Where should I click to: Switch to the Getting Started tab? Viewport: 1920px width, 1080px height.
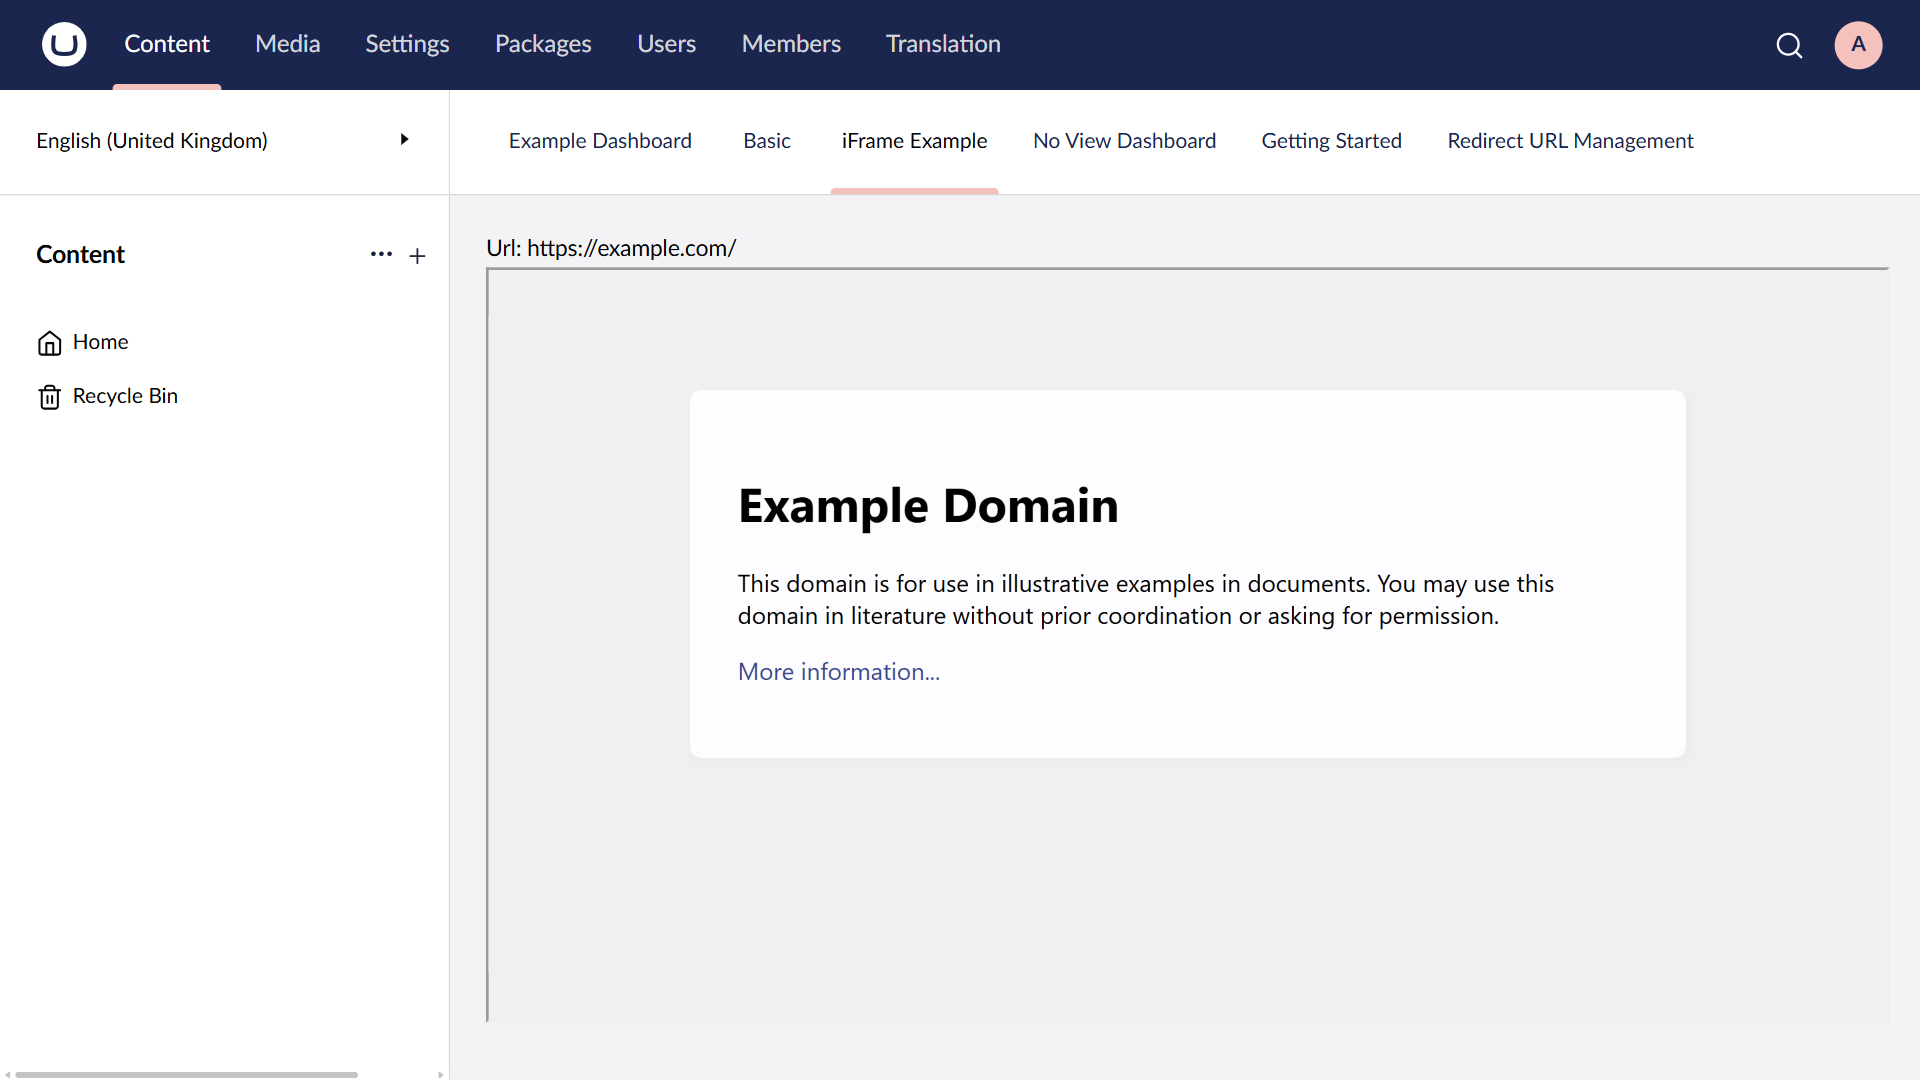tap(1332, 141)
